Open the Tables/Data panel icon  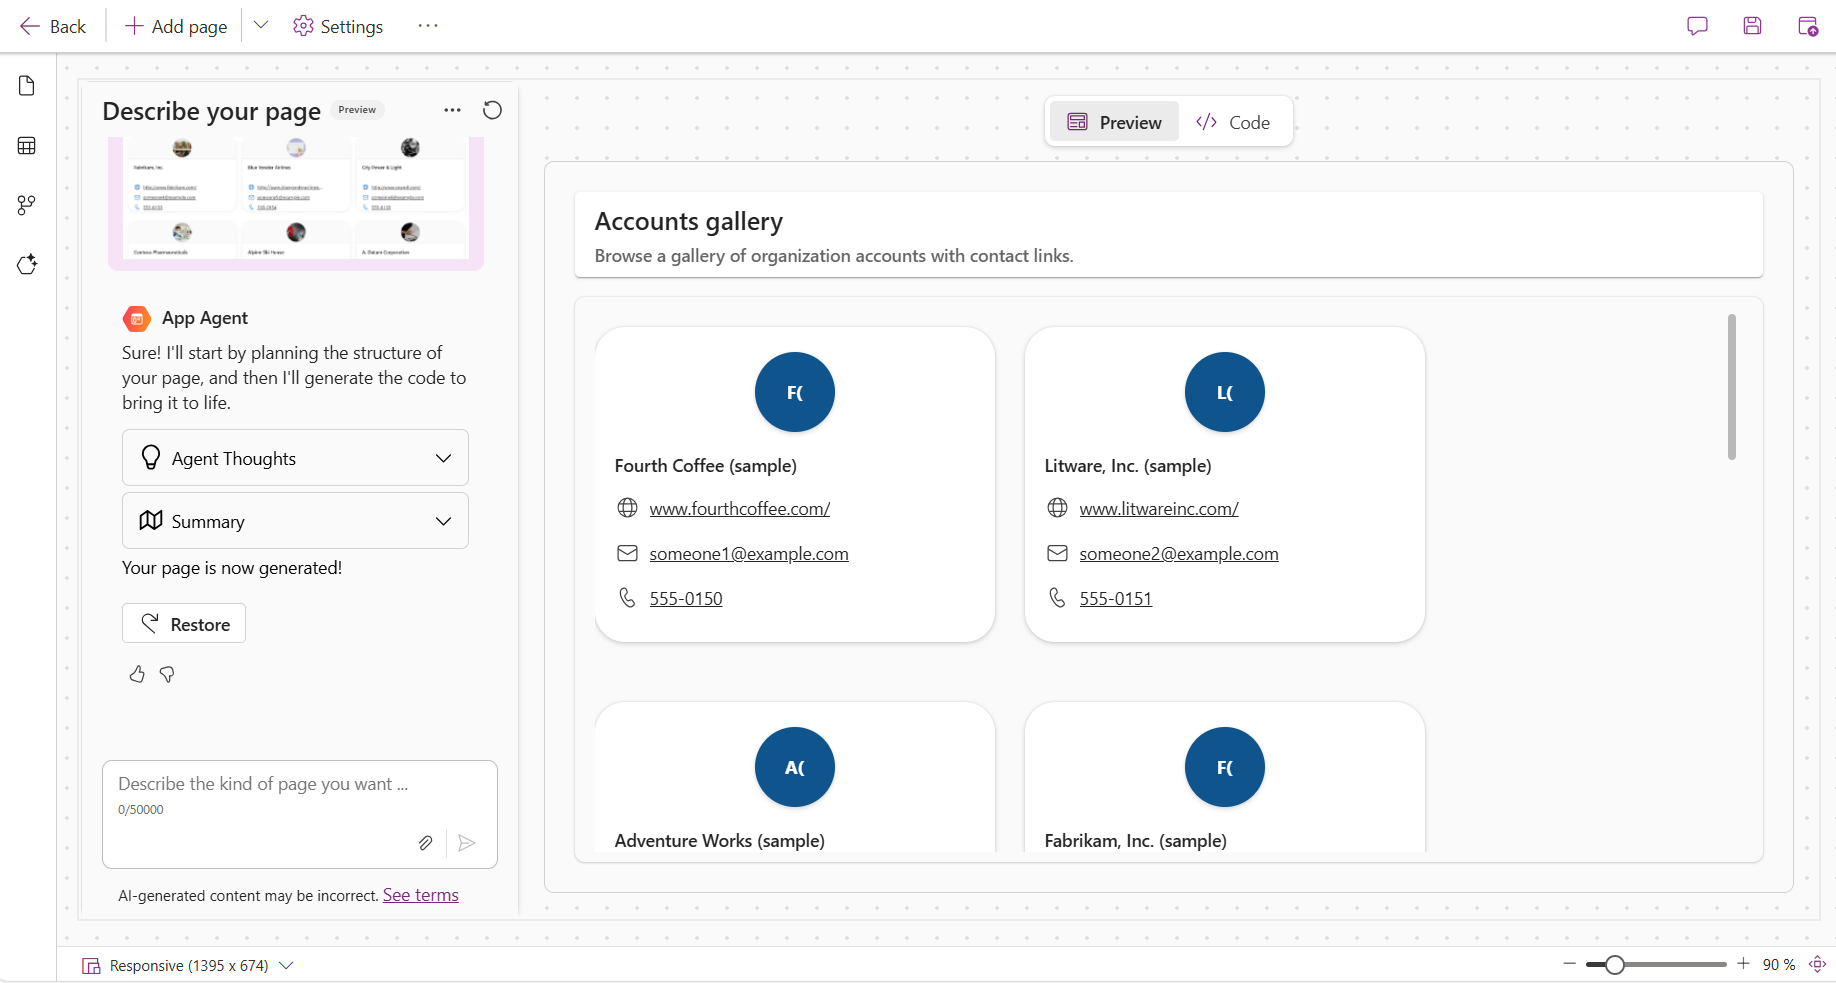[26, 145]
